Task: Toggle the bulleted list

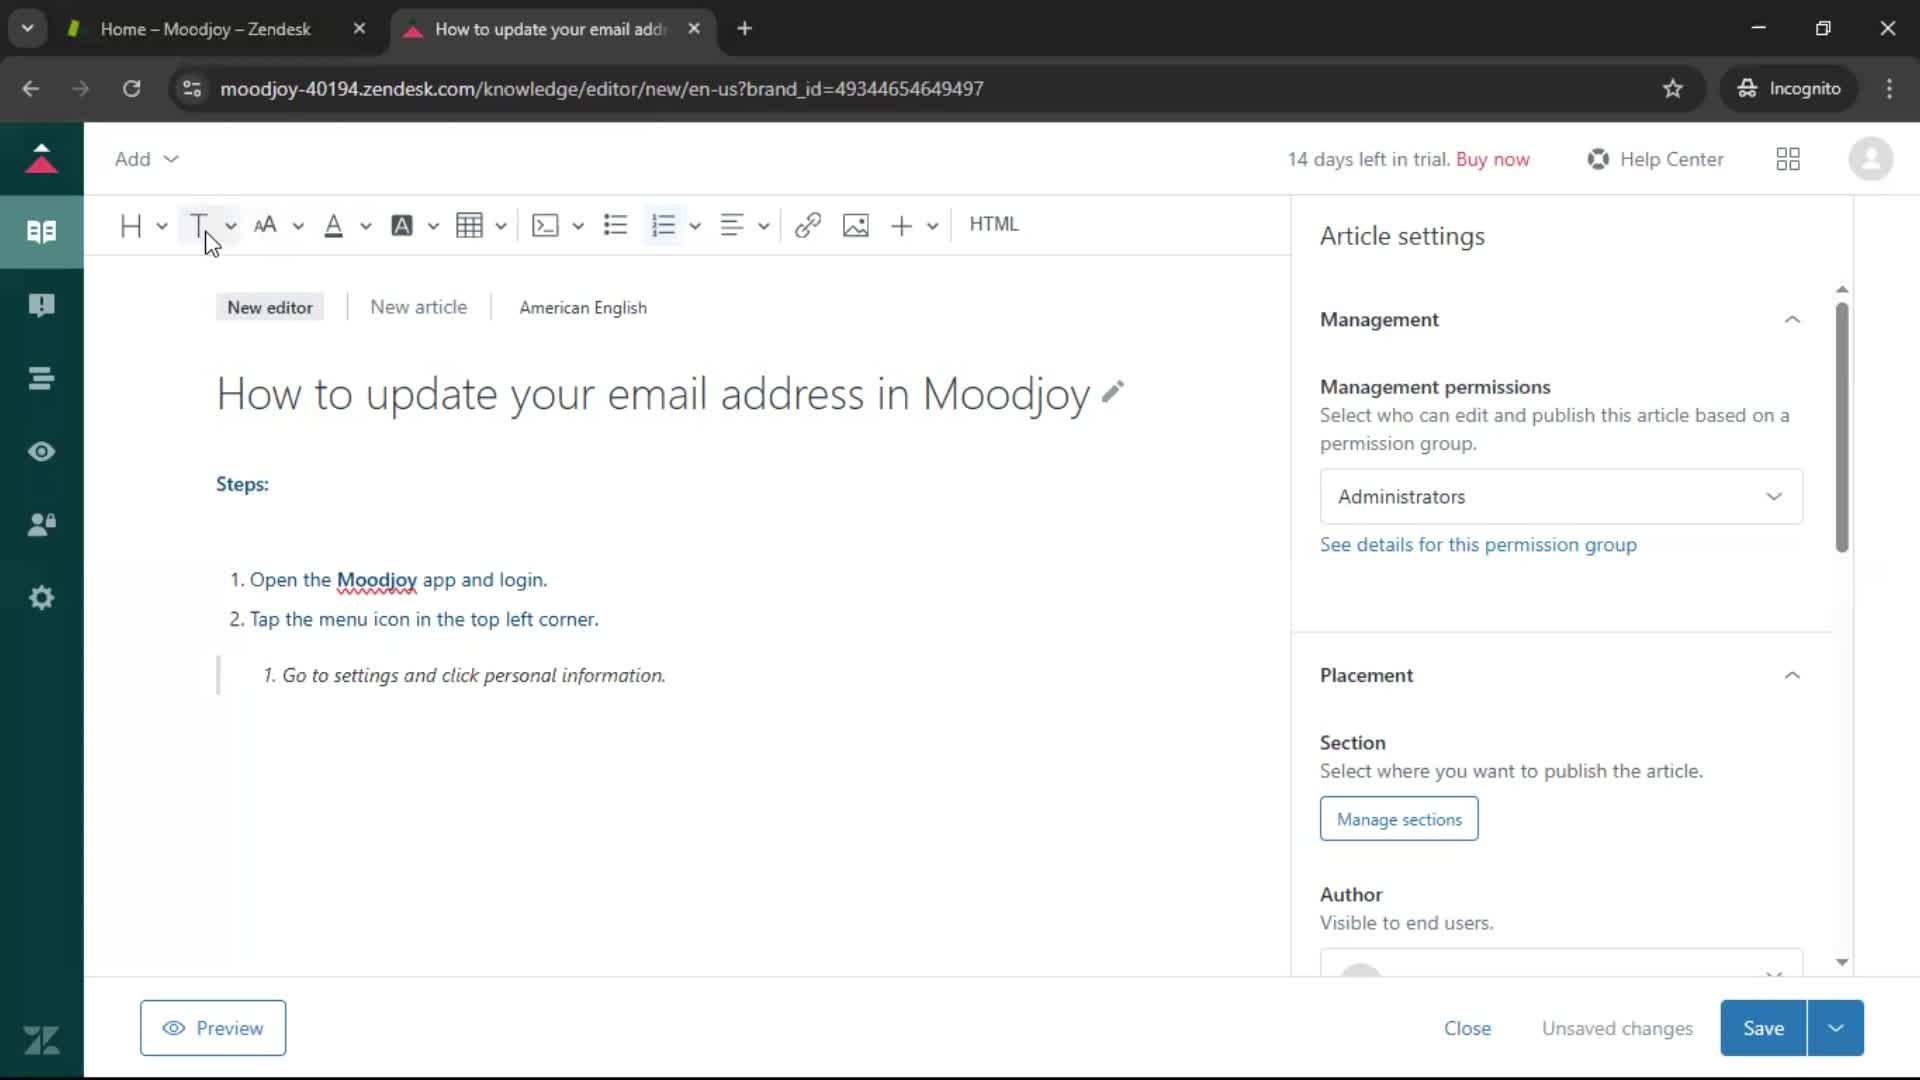Action: point(616,225)
